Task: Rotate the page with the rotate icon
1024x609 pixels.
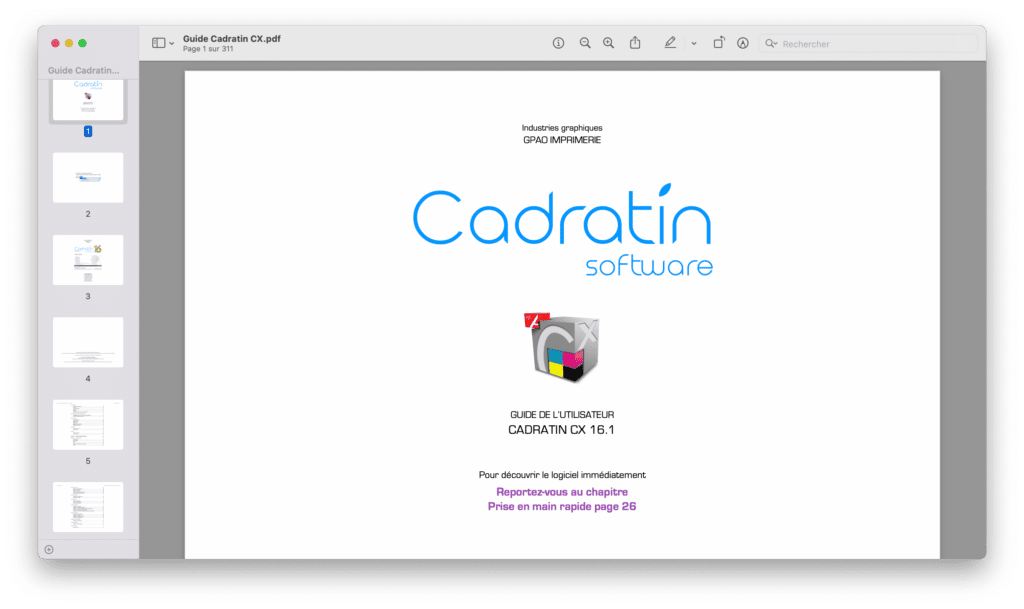Action: click(x=718, y=43)
